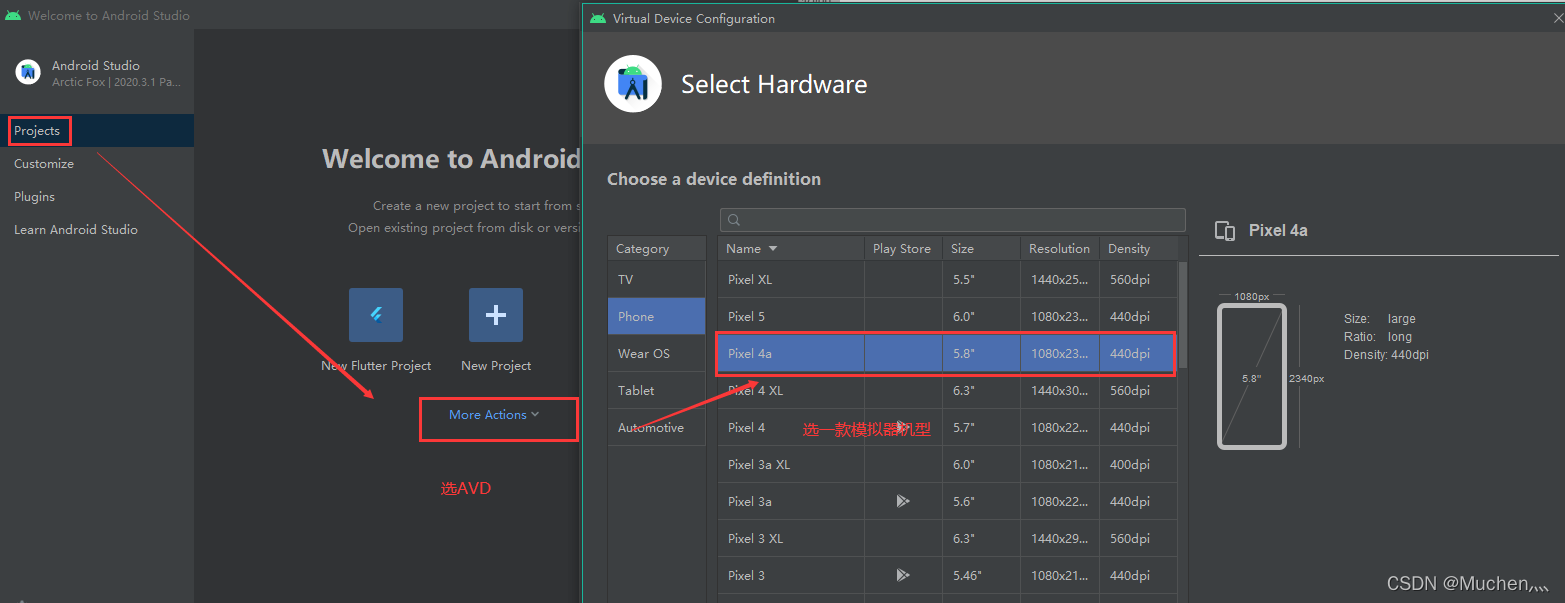Click the 5.46" size cell for Pixel 3

tap(981, 576)
